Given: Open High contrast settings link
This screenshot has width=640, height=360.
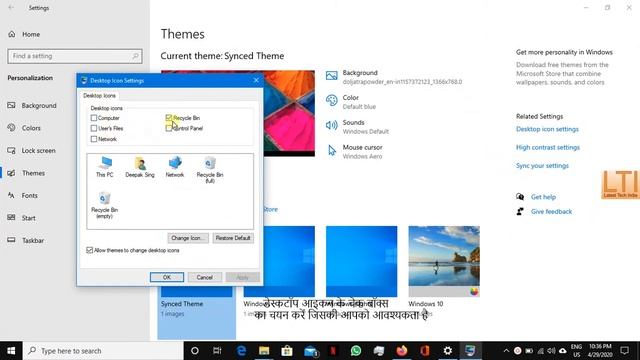Looking at the screenshot, I should tap(548, 147).
